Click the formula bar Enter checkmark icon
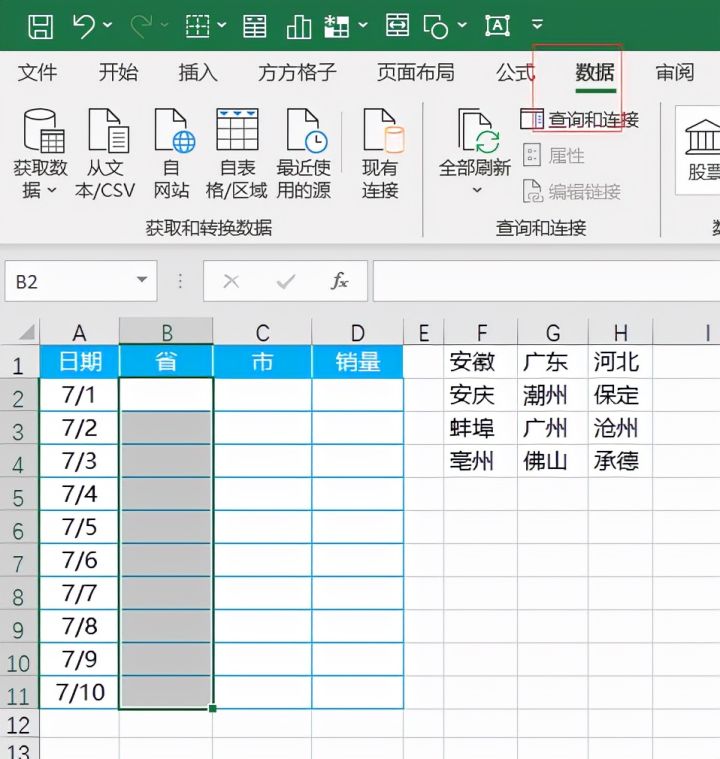This screenshot has width=720, height=759. [x=286, y=281]
